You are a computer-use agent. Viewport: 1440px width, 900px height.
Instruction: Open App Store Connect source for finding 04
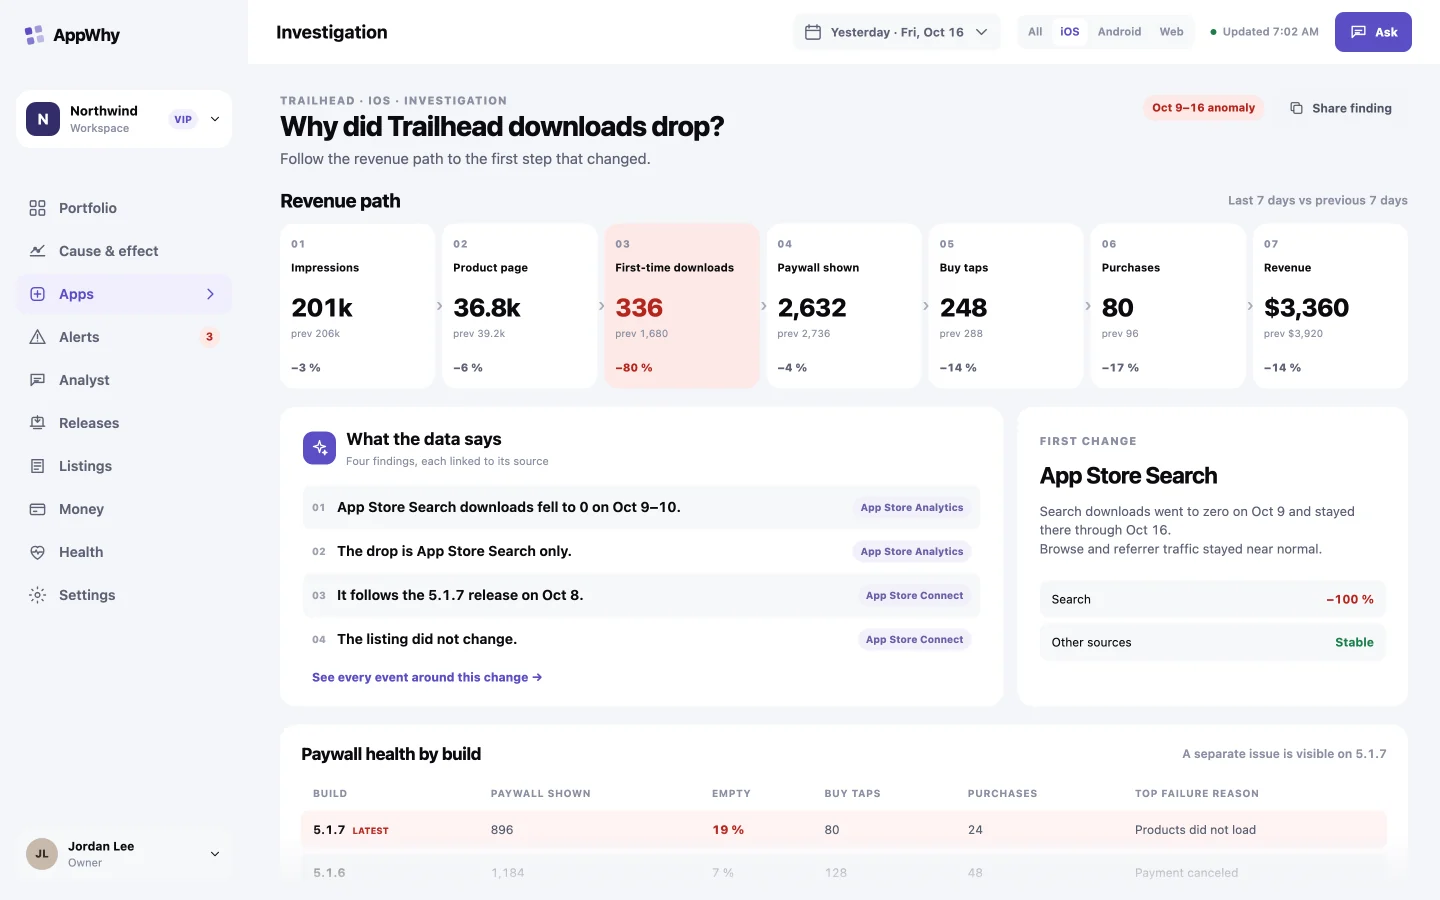(x=914, y=640)
